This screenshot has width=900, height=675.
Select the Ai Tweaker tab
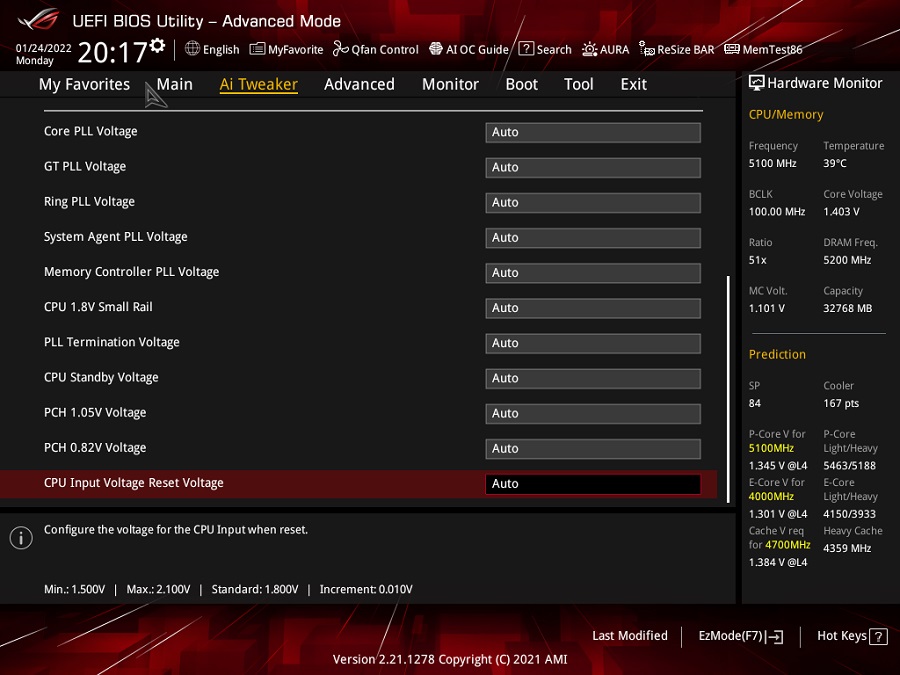pyautogui.click(x=258, y=84)
